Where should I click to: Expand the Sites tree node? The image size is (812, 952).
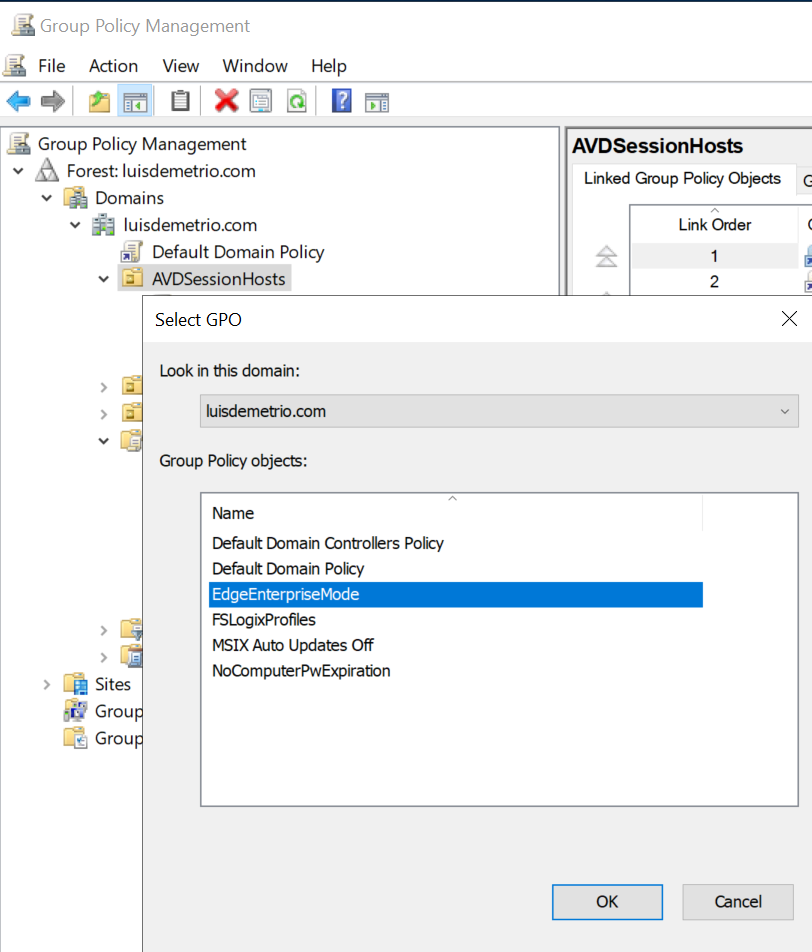pyautogui.click(x=47, y=685)
